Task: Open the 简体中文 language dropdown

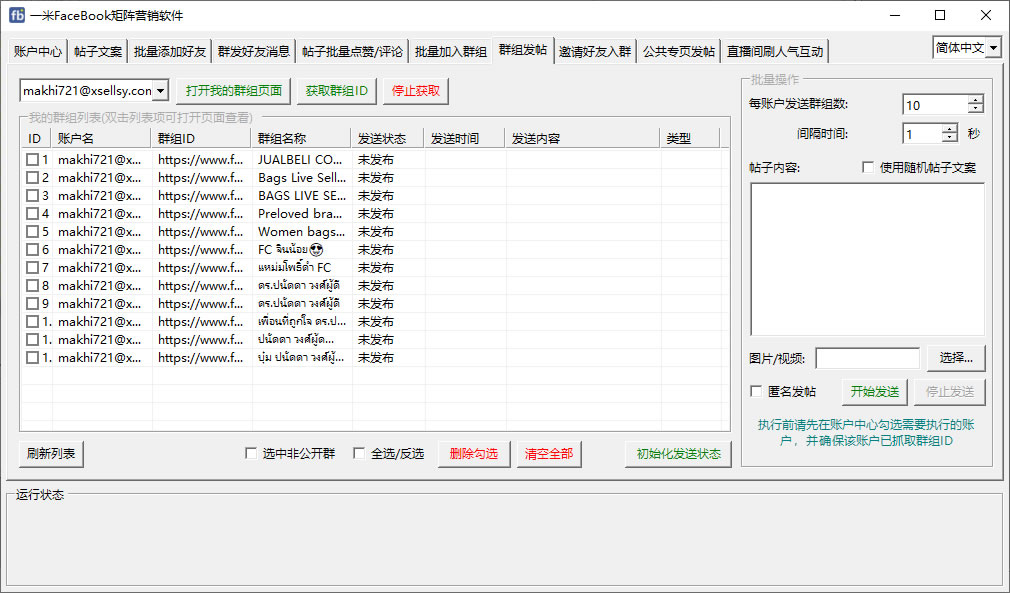Action: 967,48
